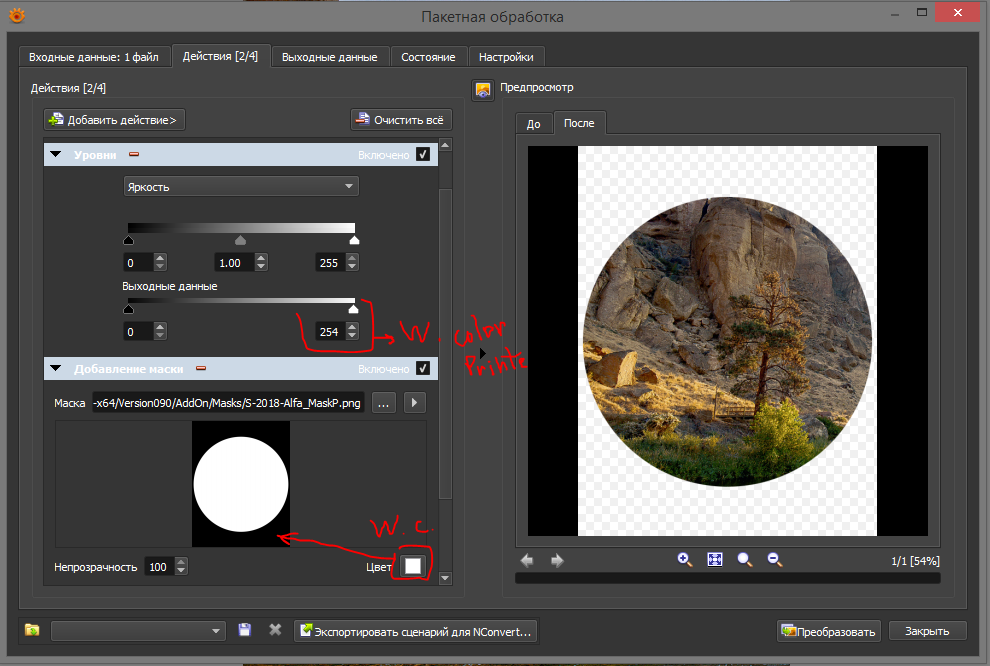Toggle the Предпросмотр preview panel icon
This screenshot has width=990, height=666.
coord(483,90)
